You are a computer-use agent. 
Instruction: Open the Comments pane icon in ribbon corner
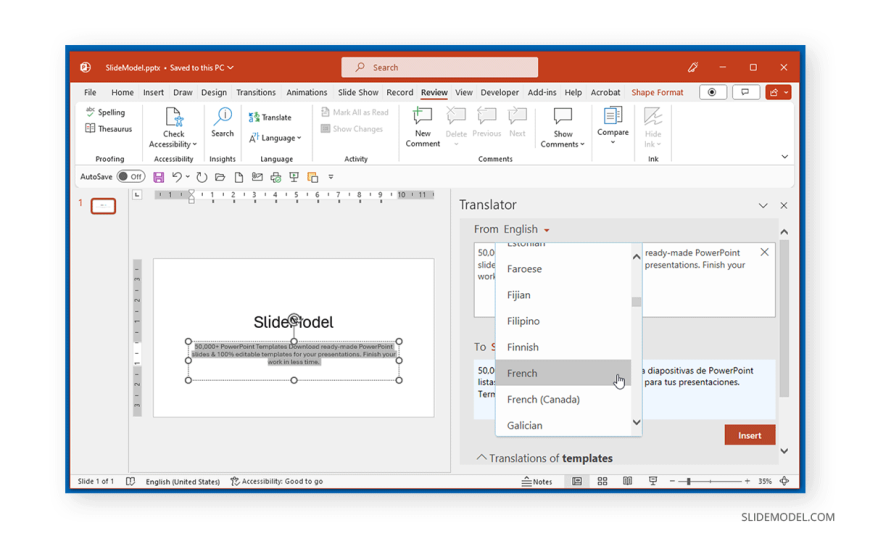pos(745,92)
